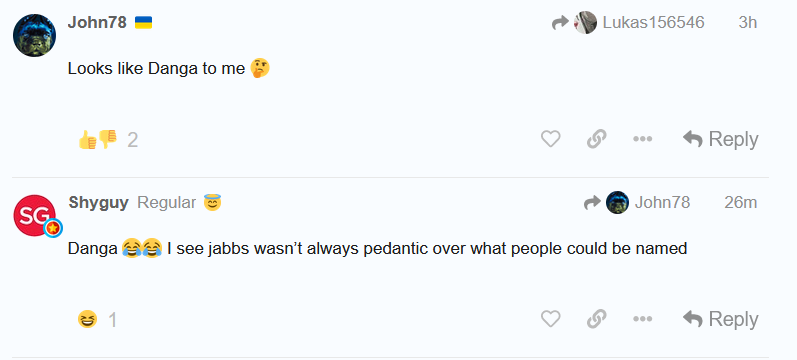View John78's user profile name
The image size is (797, 360).
point(97,22)
